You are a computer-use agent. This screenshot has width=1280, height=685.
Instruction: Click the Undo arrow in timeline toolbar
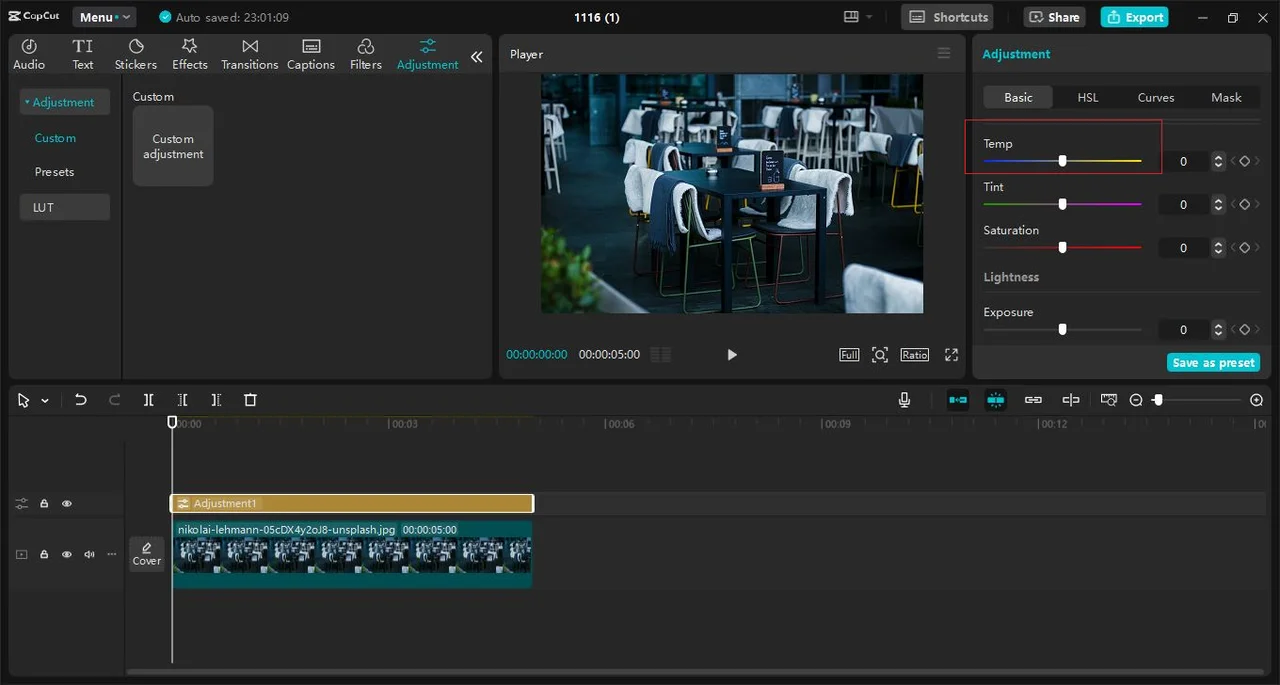81,400
